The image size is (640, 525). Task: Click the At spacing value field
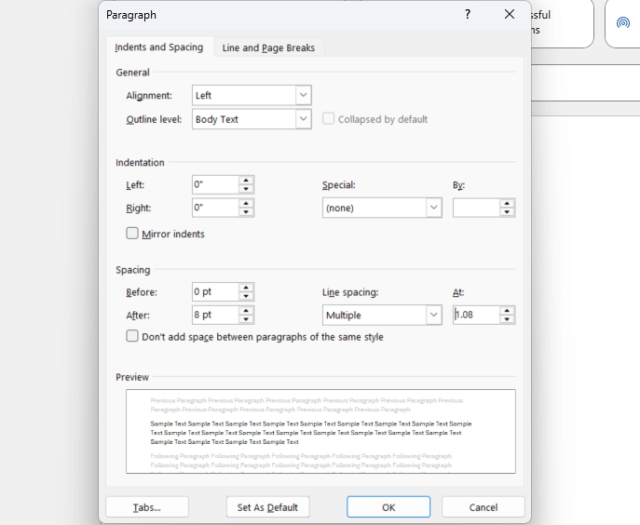[x=476, y=315]
